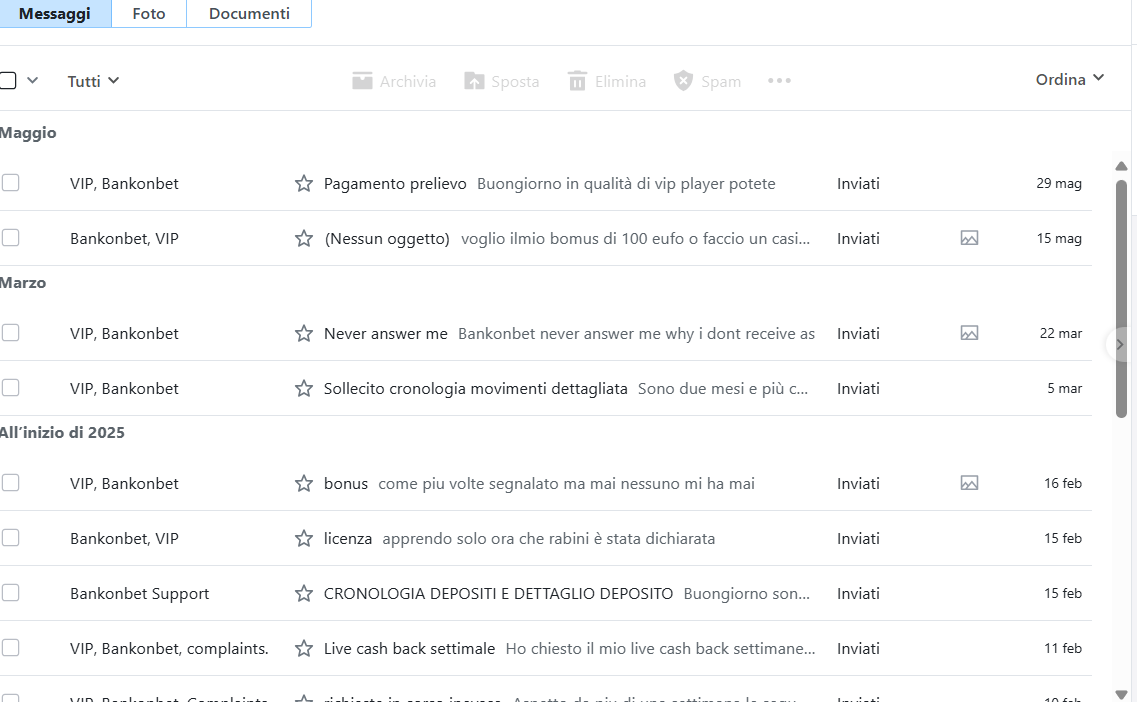Star the 'Never answer me' email

tap(304, 334)
